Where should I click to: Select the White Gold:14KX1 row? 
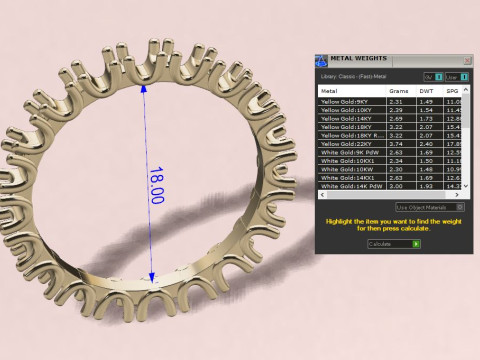[x=390, y=178]
